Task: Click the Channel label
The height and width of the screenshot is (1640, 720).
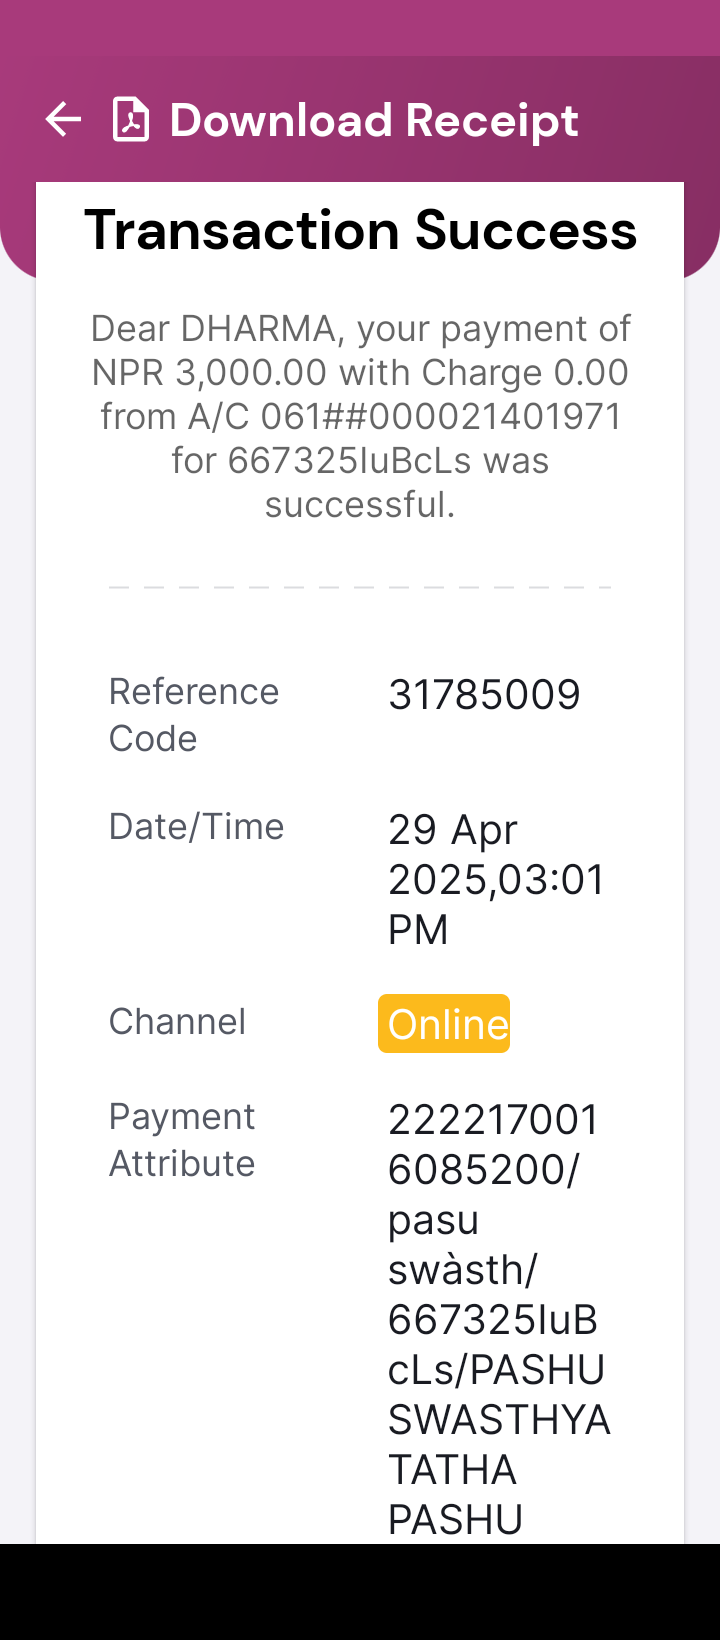Action: 177,1022
